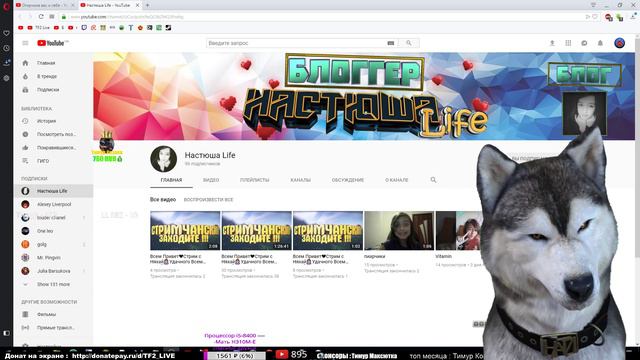640x360 pixels.
Task: Click the browser start page grid icon
Action: pyautogui.click(x=52, y=17)
